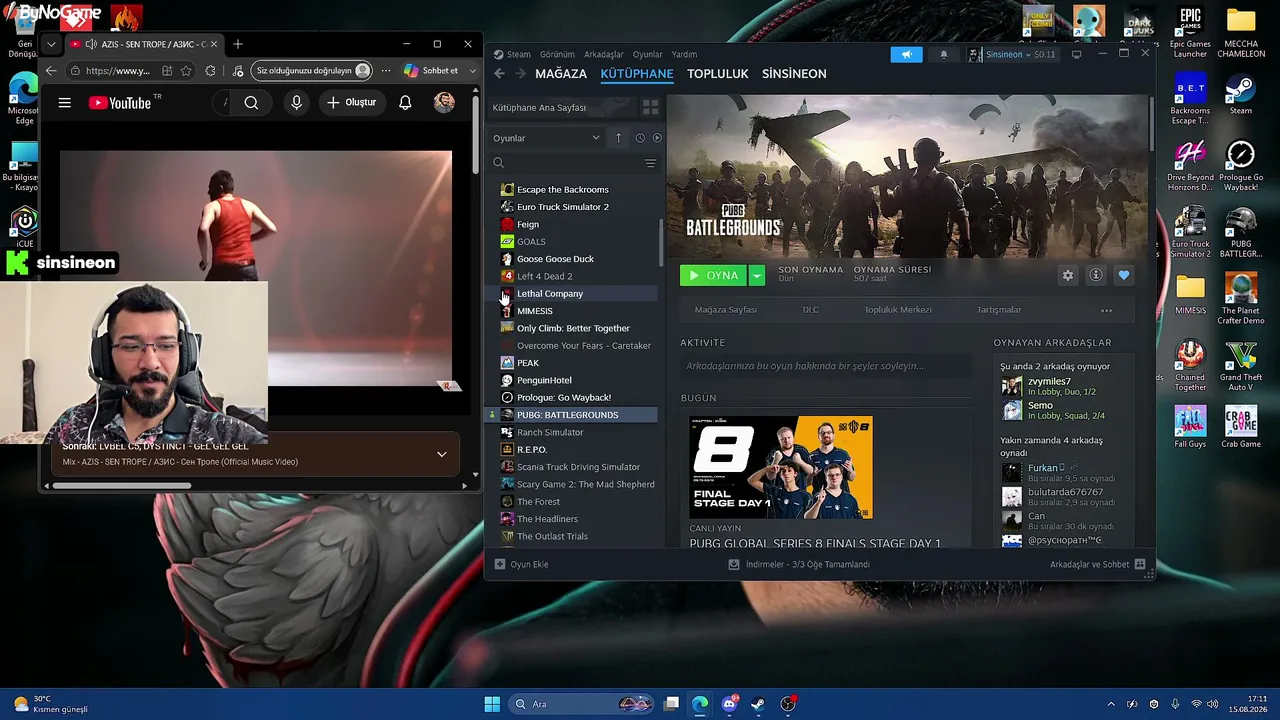Show hidden system tray icons chevron

pos(1110,704)
